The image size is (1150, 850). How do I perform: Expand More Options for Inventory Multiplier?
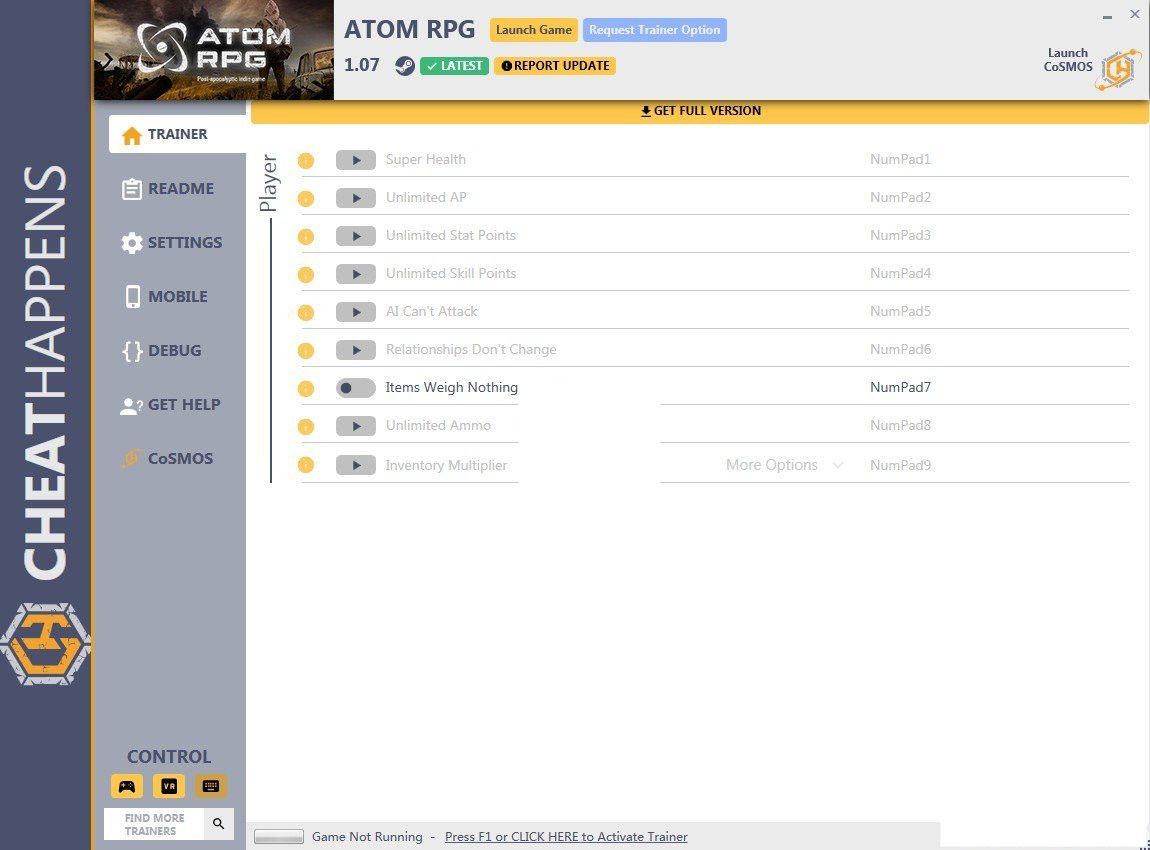point(783,465)
